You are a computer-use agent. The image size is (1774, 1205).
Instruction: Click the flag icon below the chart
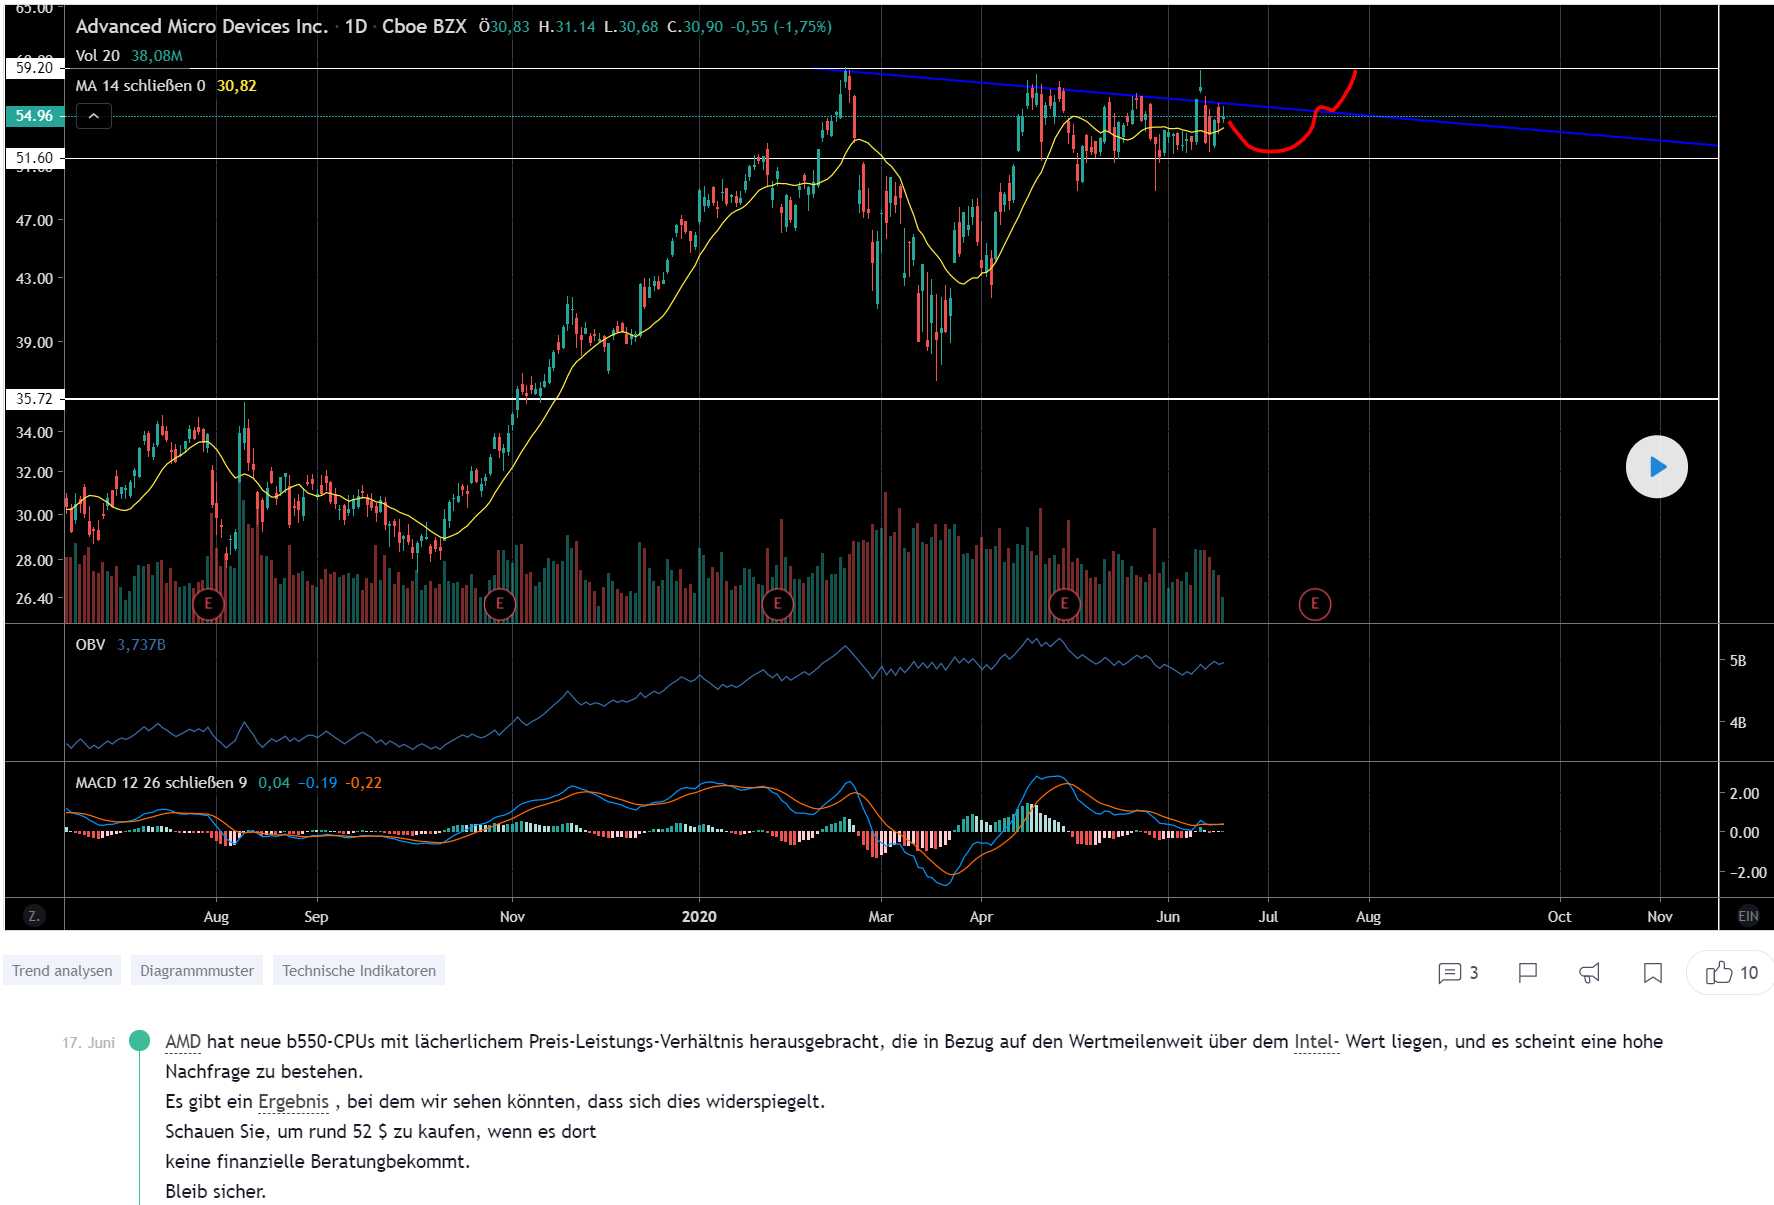[1527, 973]
